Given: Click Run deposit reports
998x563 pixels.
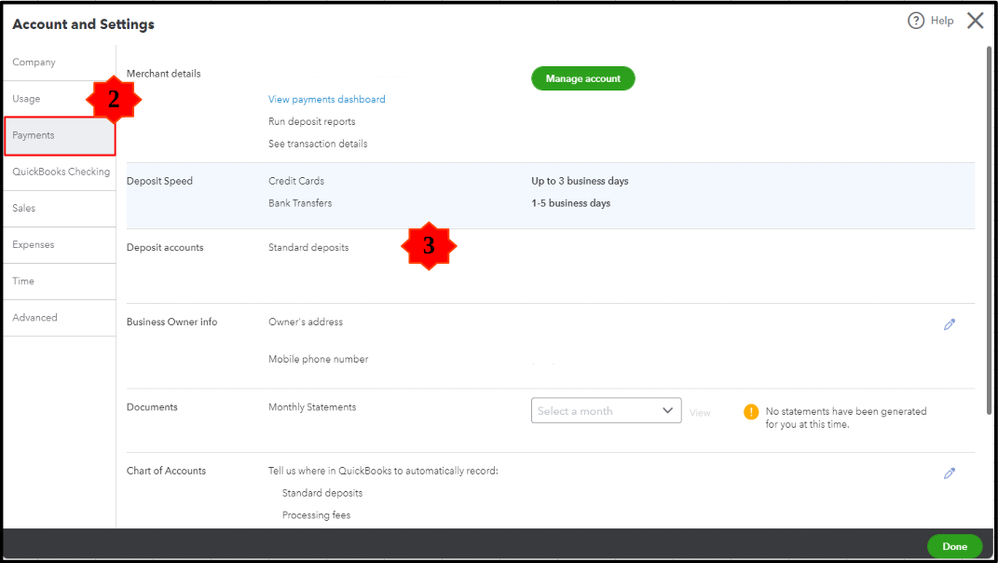Looking at the screenshot, I should tap(312, 122).
